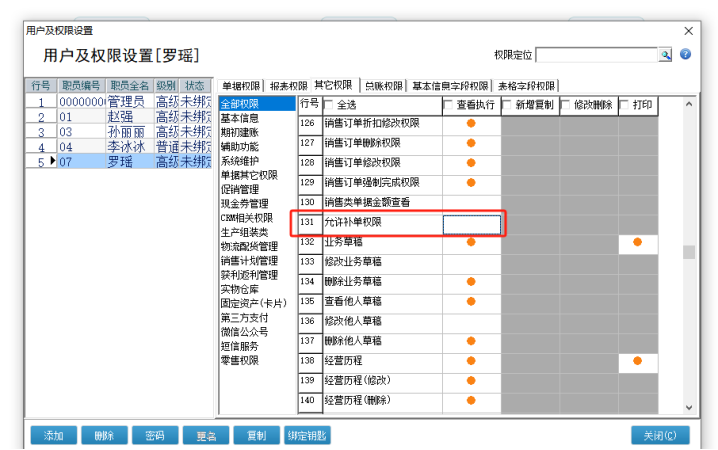Select 辅助功能 category

239,146
